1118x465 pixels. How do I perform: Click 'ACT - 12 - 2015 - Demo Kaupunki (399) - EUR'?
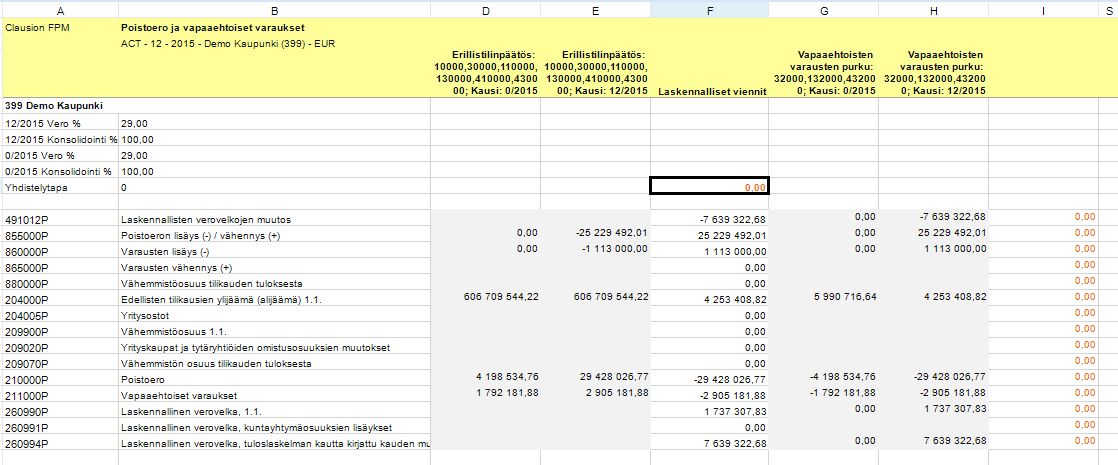point(228,44)
